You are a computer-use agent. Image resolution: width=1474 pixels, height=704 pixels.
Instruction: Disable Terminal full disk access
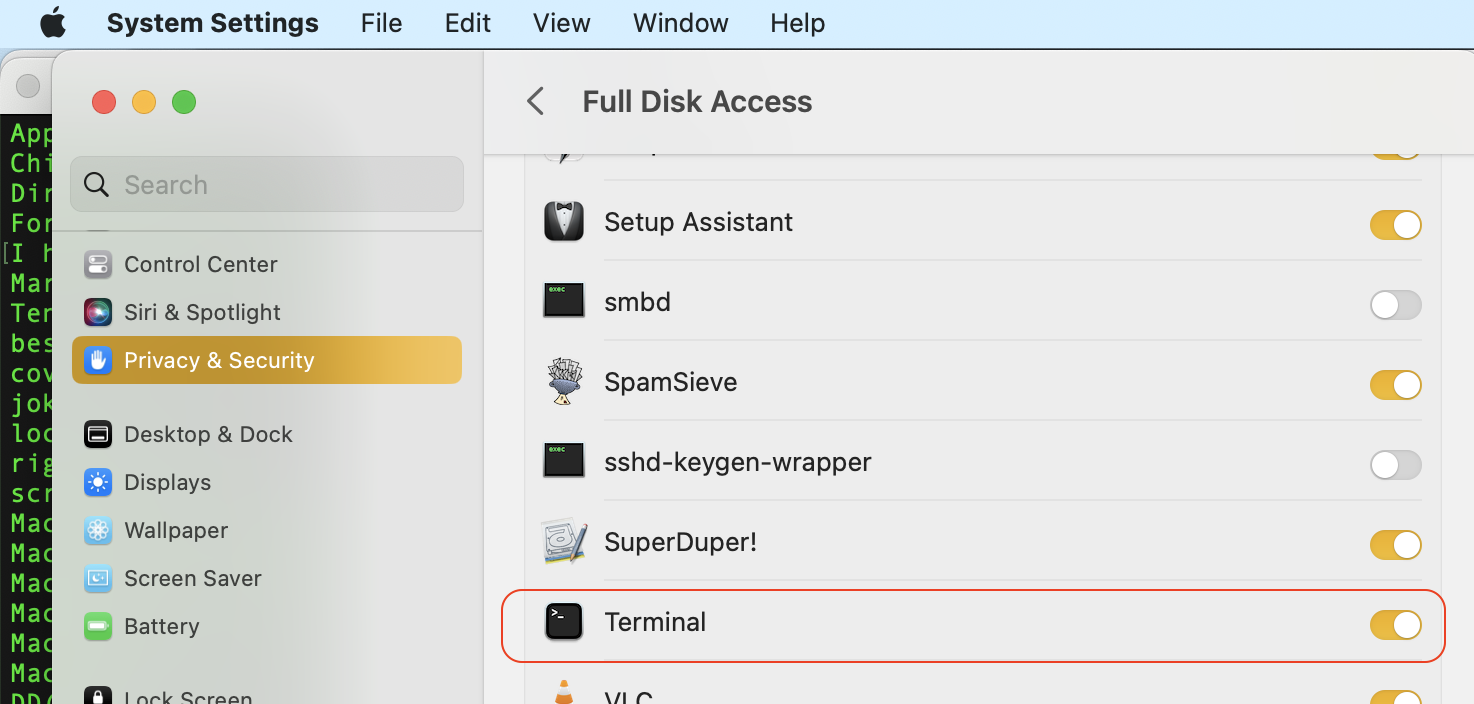pyautogui.click(x=1396, y=624)
